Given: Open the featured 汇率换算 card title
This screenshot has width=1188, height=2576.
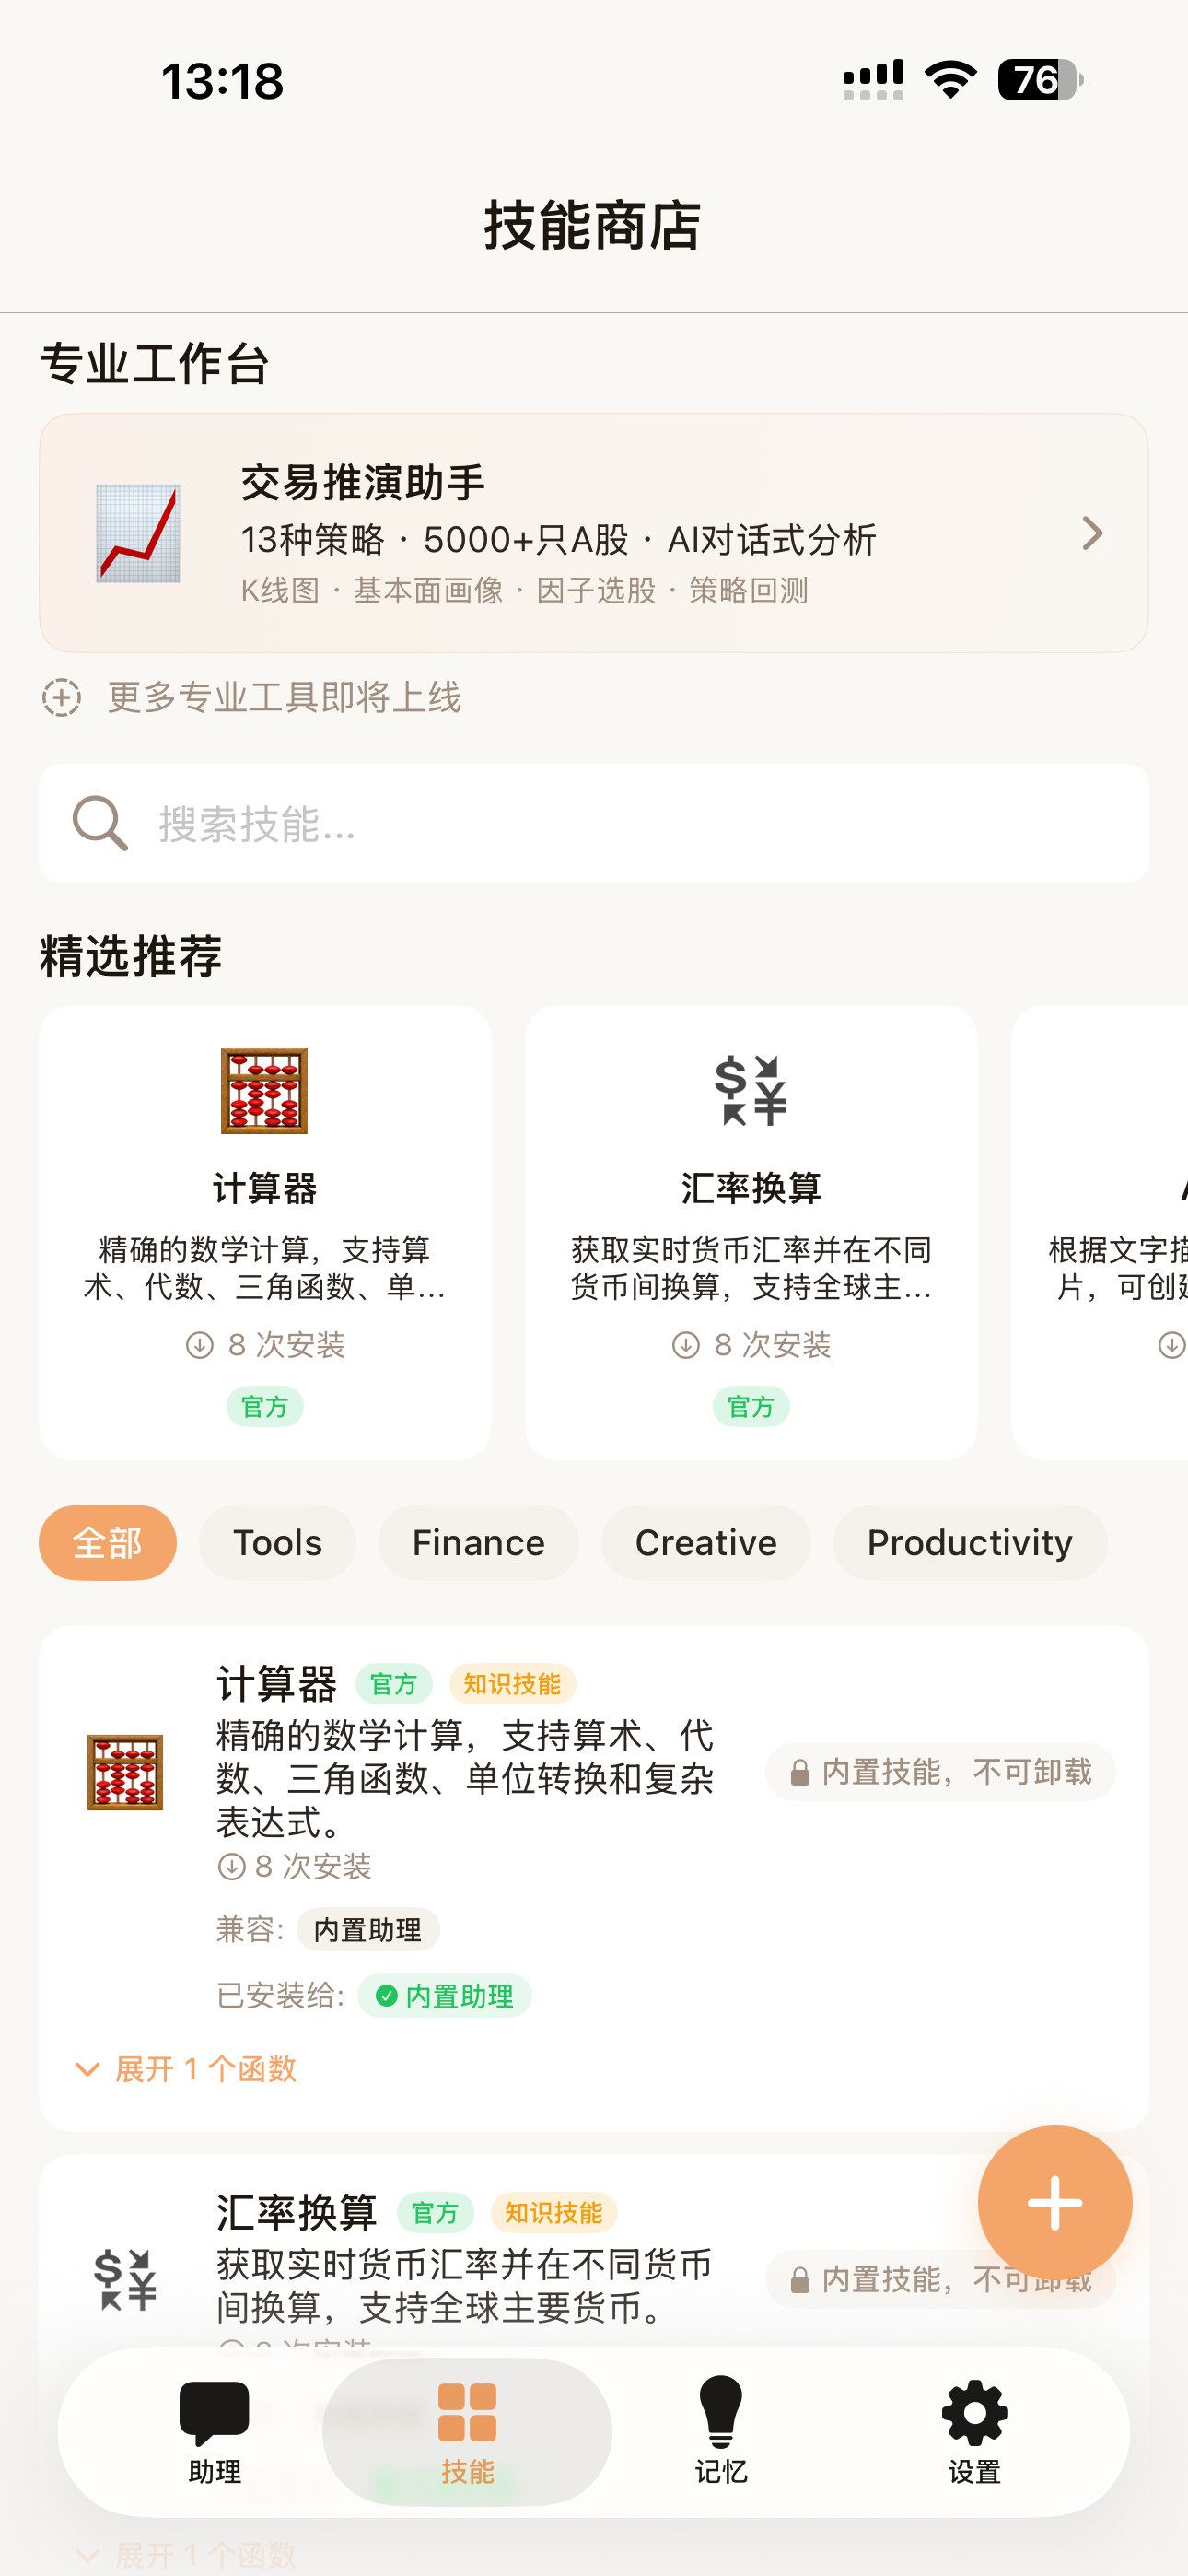Looking at the screenshot, I should pos(751,1188).
